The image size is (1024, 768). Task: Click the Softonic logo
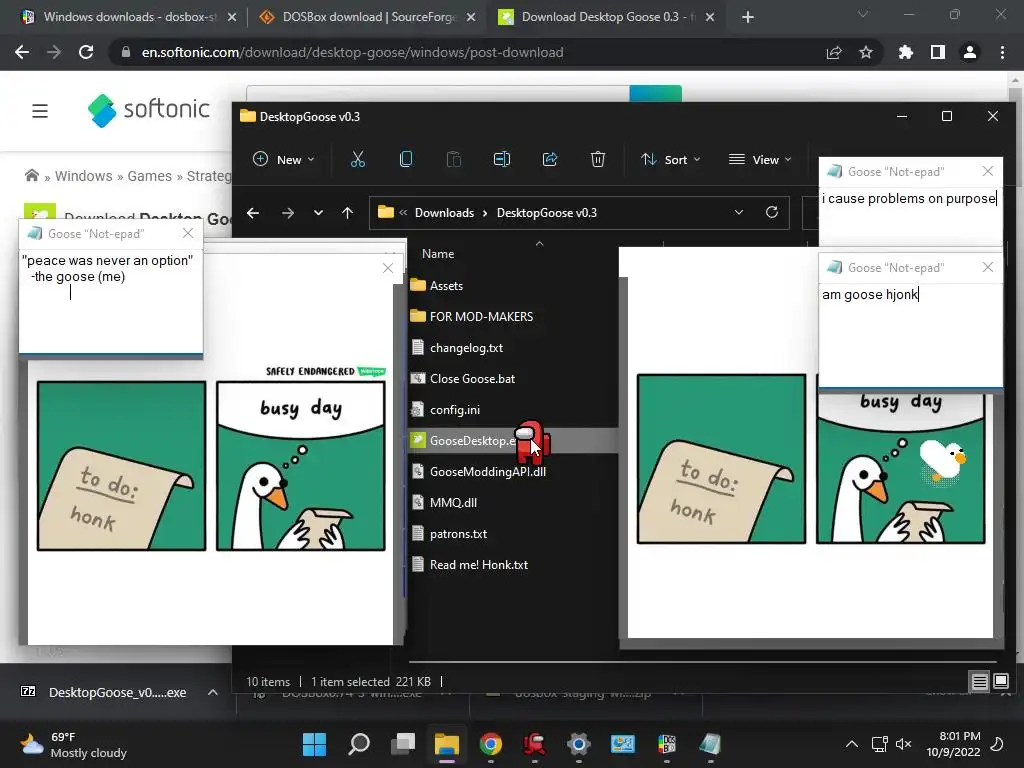click(149, 110)
